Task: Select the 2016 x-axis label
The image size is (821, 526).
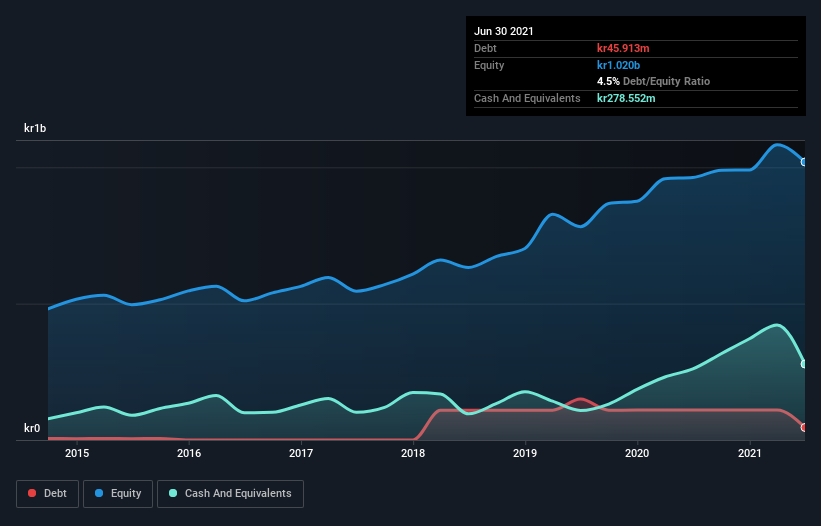Action: [189, 453]
